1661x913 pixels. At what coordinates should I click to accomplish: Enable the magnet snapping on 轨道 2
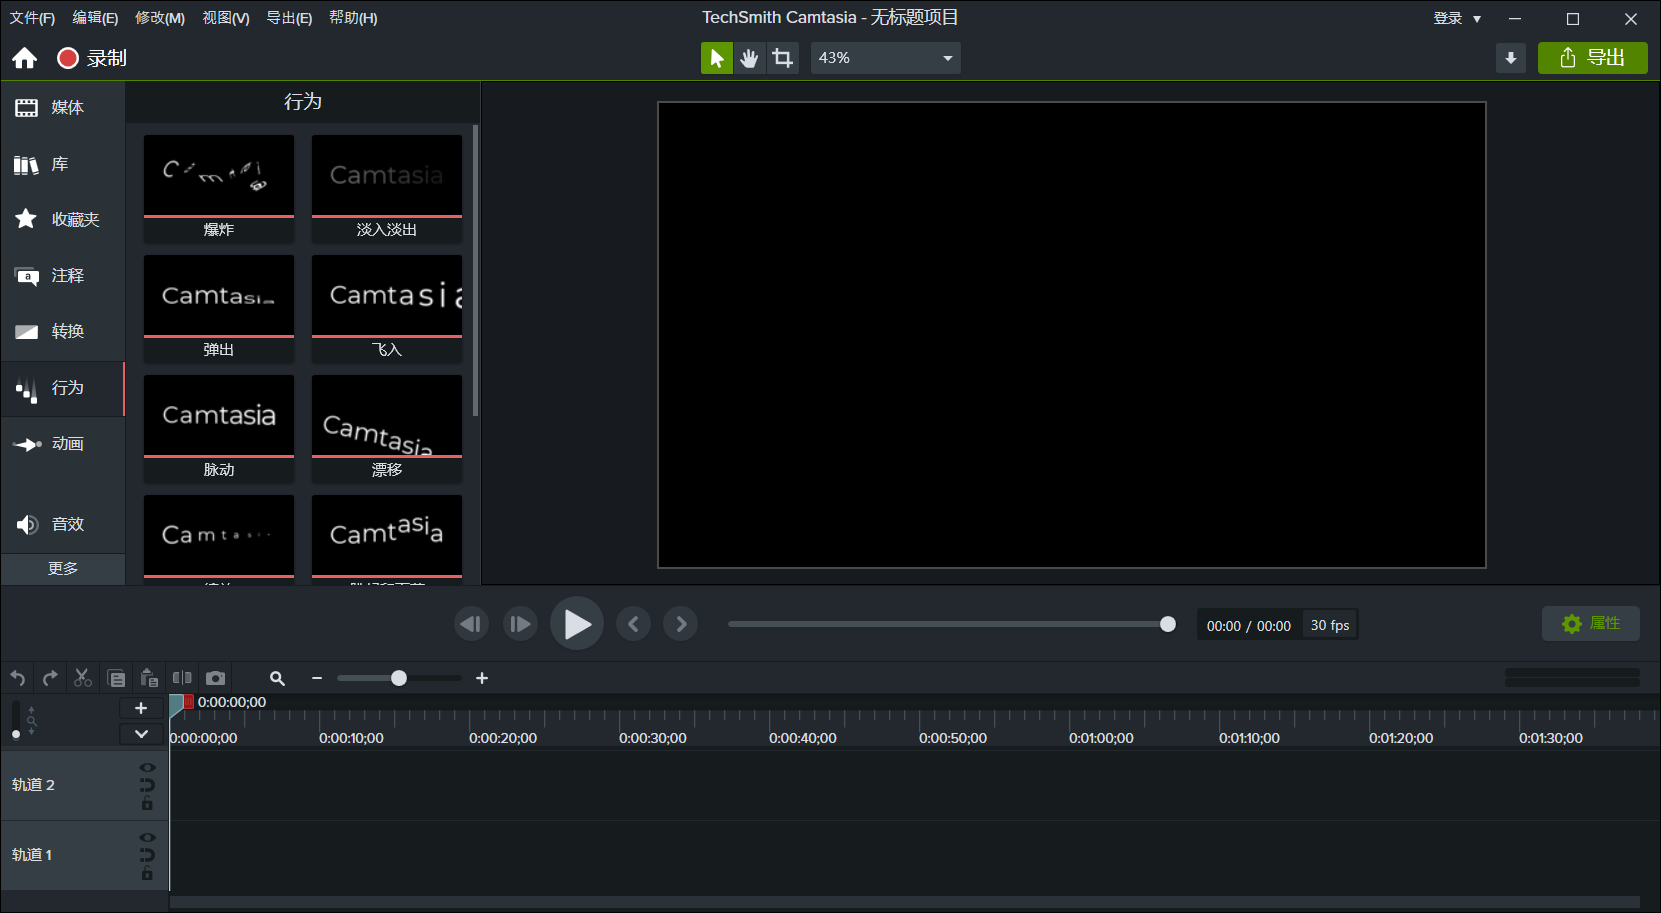pyautogui.click(x=148, y=784)
